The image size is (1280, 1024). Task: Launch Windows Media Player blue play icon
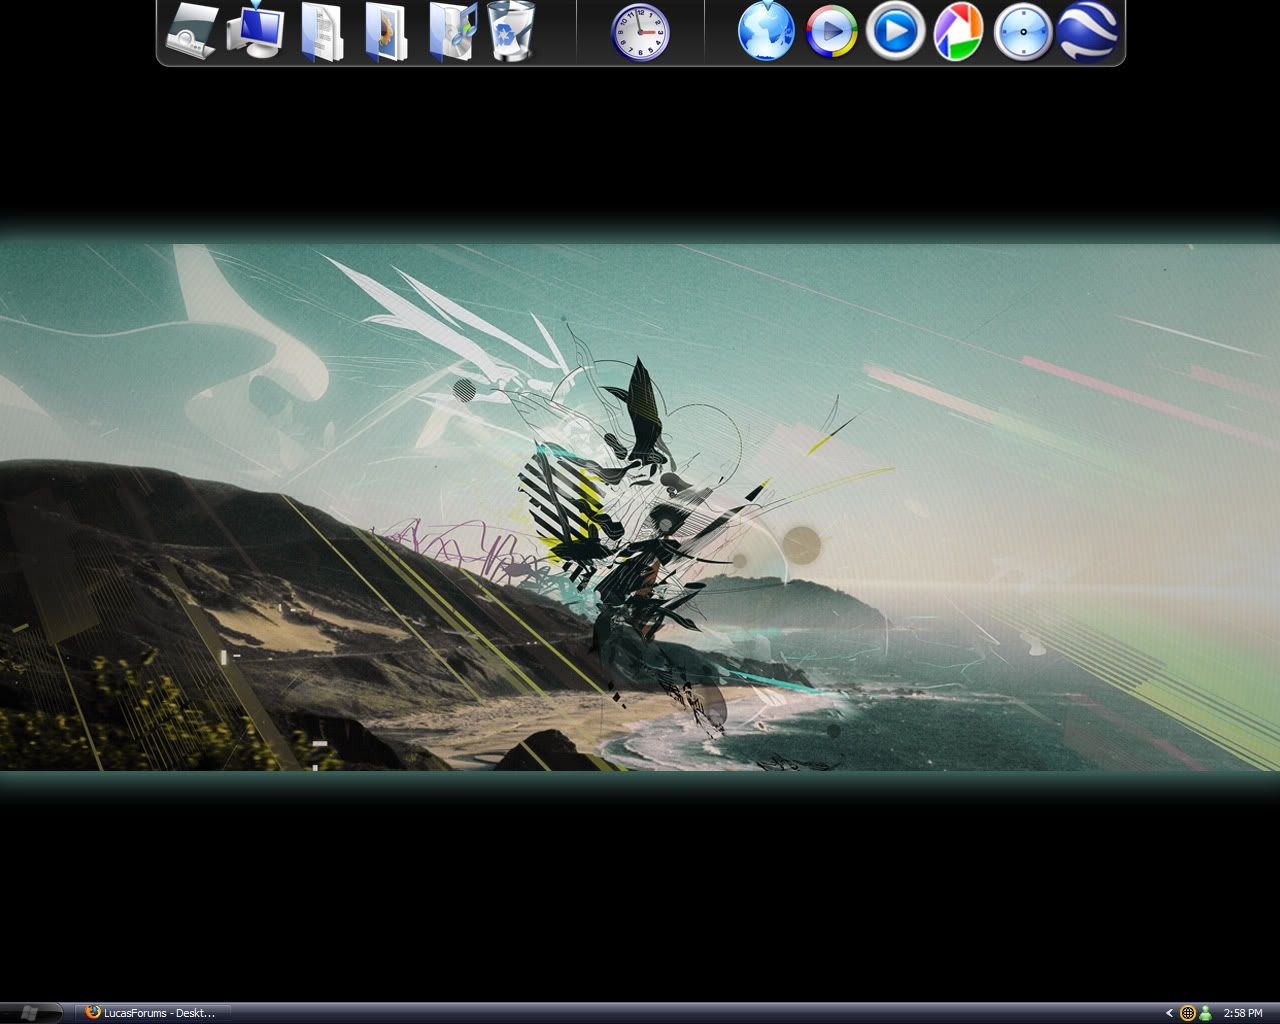pos(894,32)
